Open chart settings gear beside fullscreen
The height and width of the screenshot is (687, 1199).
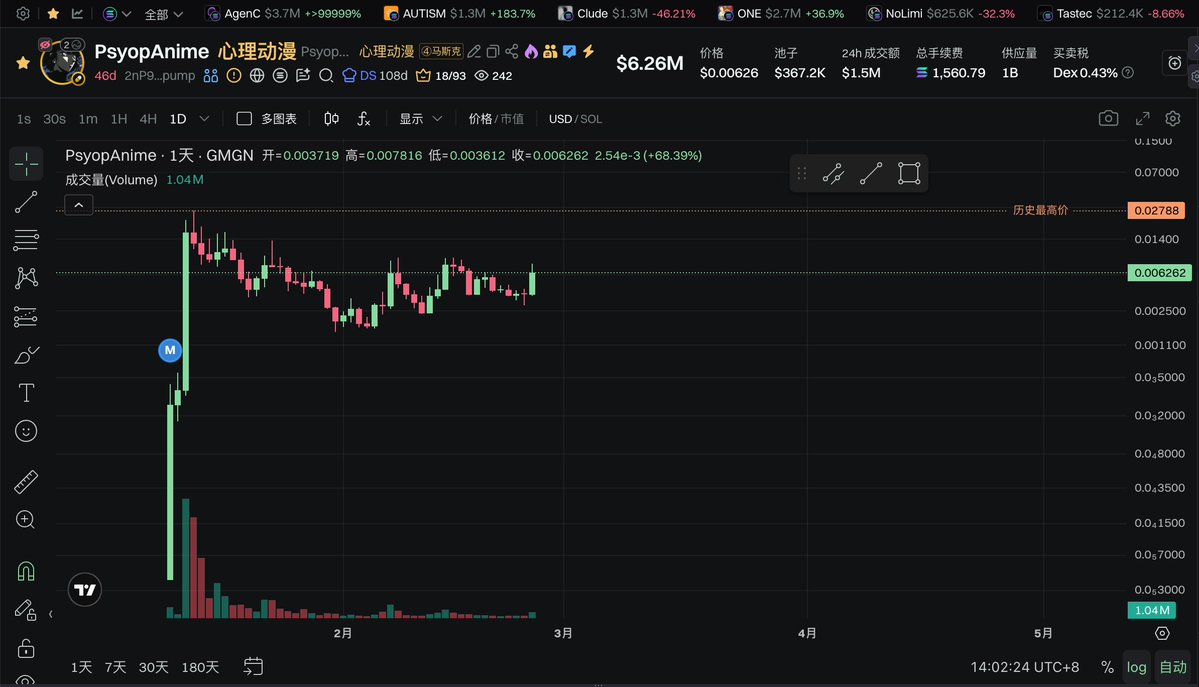pos(1173,119)
